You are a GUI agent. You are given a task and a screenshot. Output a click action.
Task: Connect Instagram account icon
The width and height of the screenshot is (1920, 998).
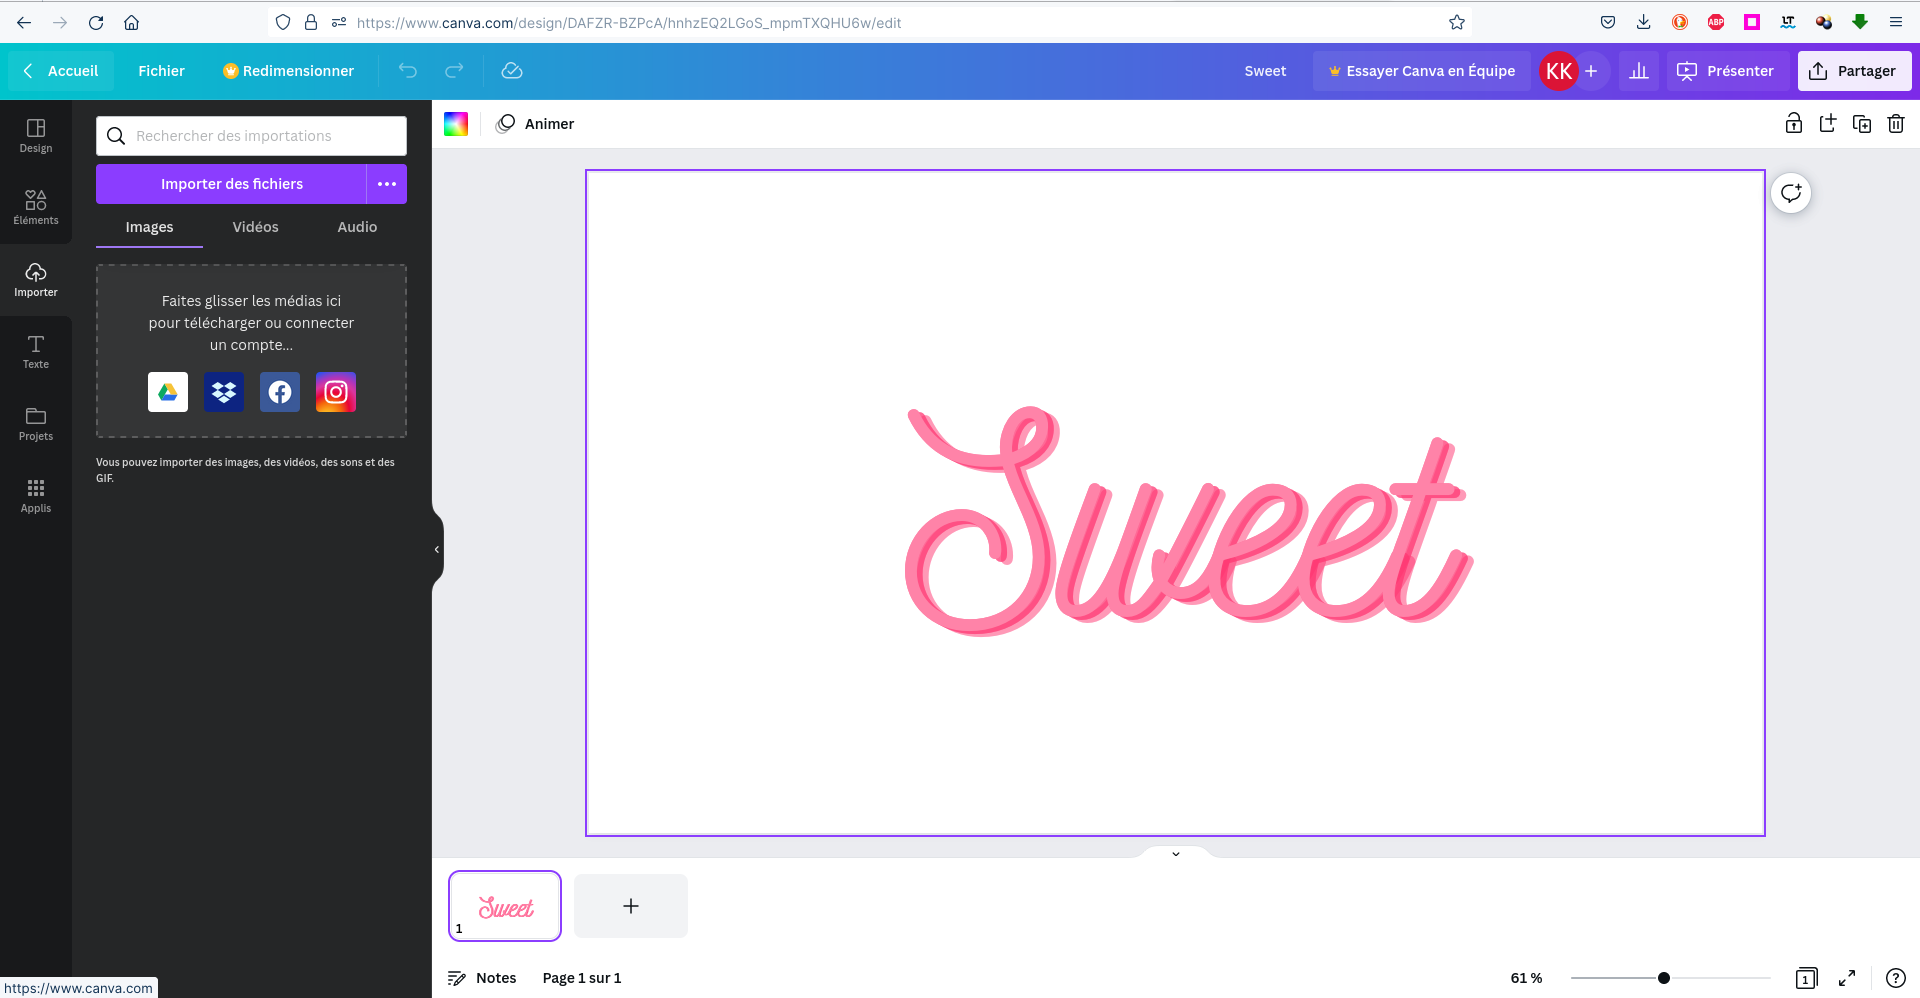click(336, 392)
